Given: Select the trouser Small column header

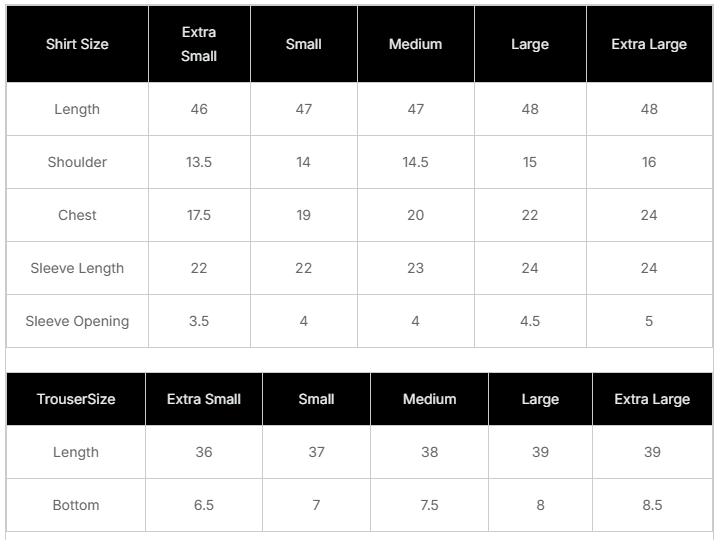Looking at the screenshot, I should point(316,399).
